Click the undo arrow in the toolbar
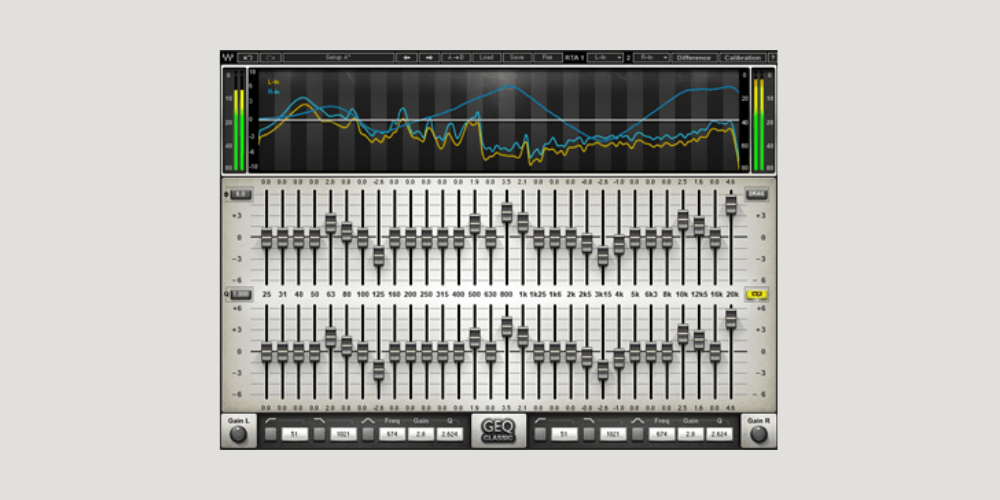1000x500 pixels. tap(247, 57)
